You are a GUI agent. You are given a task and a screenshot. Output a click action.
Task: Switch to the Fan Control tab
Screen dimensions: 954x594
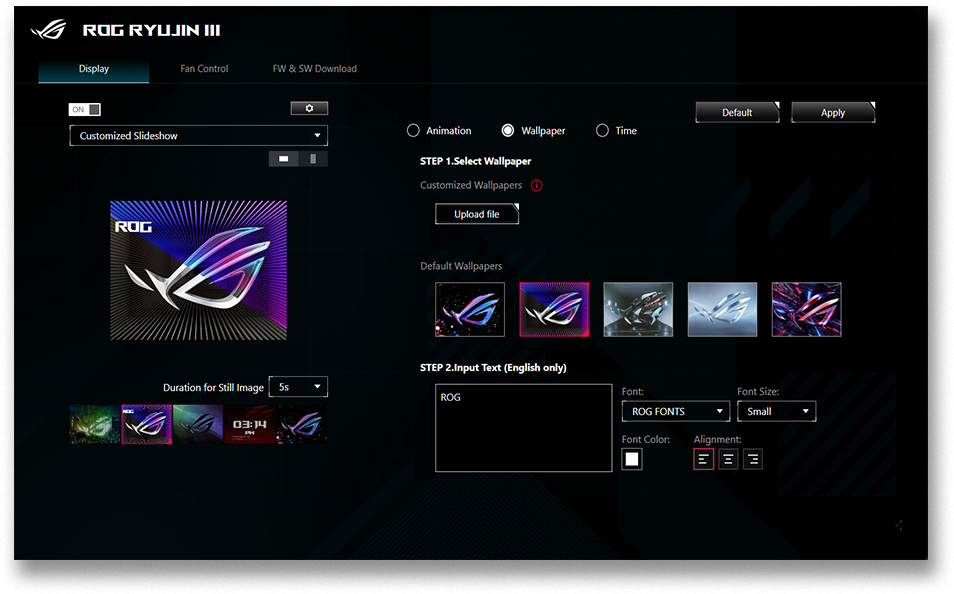[x=204, y=69]
